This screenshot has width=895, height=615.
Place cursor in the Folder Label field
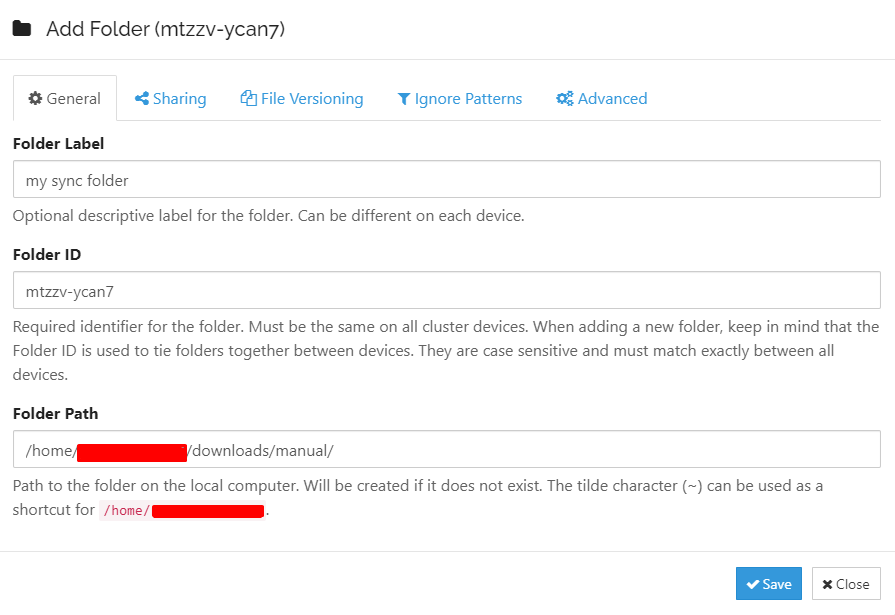pyautogui.click(x=446, y=179)
